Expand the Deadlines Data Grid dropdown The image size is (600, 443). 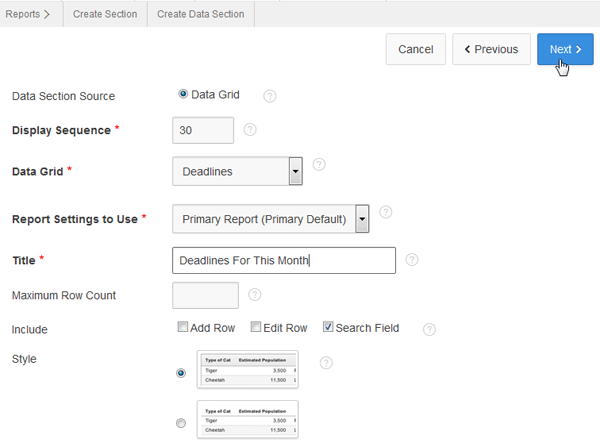point(295,171)
